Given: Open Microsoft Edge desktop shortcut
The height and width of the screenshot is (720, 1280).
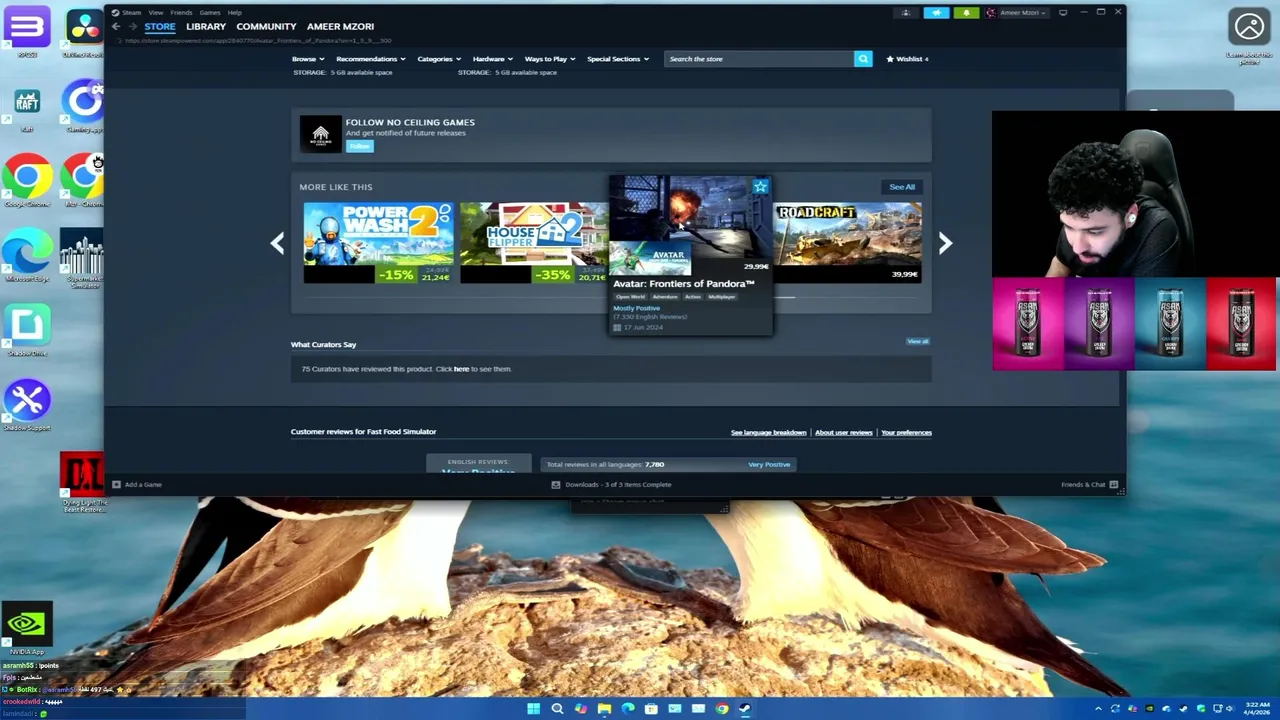Looking at the screenshot, I should click(27, 257).
